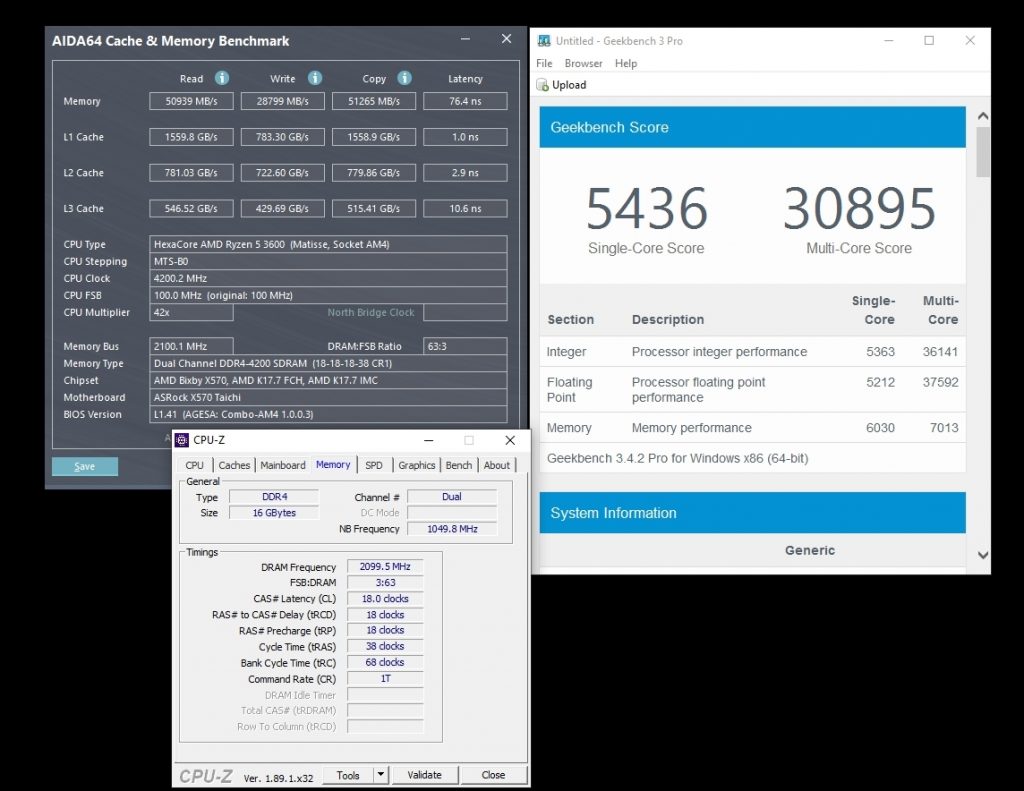Screen dimensions: 1024x791
Task: Switch to the CPU tab in CPU-Z
Action: 194,465
